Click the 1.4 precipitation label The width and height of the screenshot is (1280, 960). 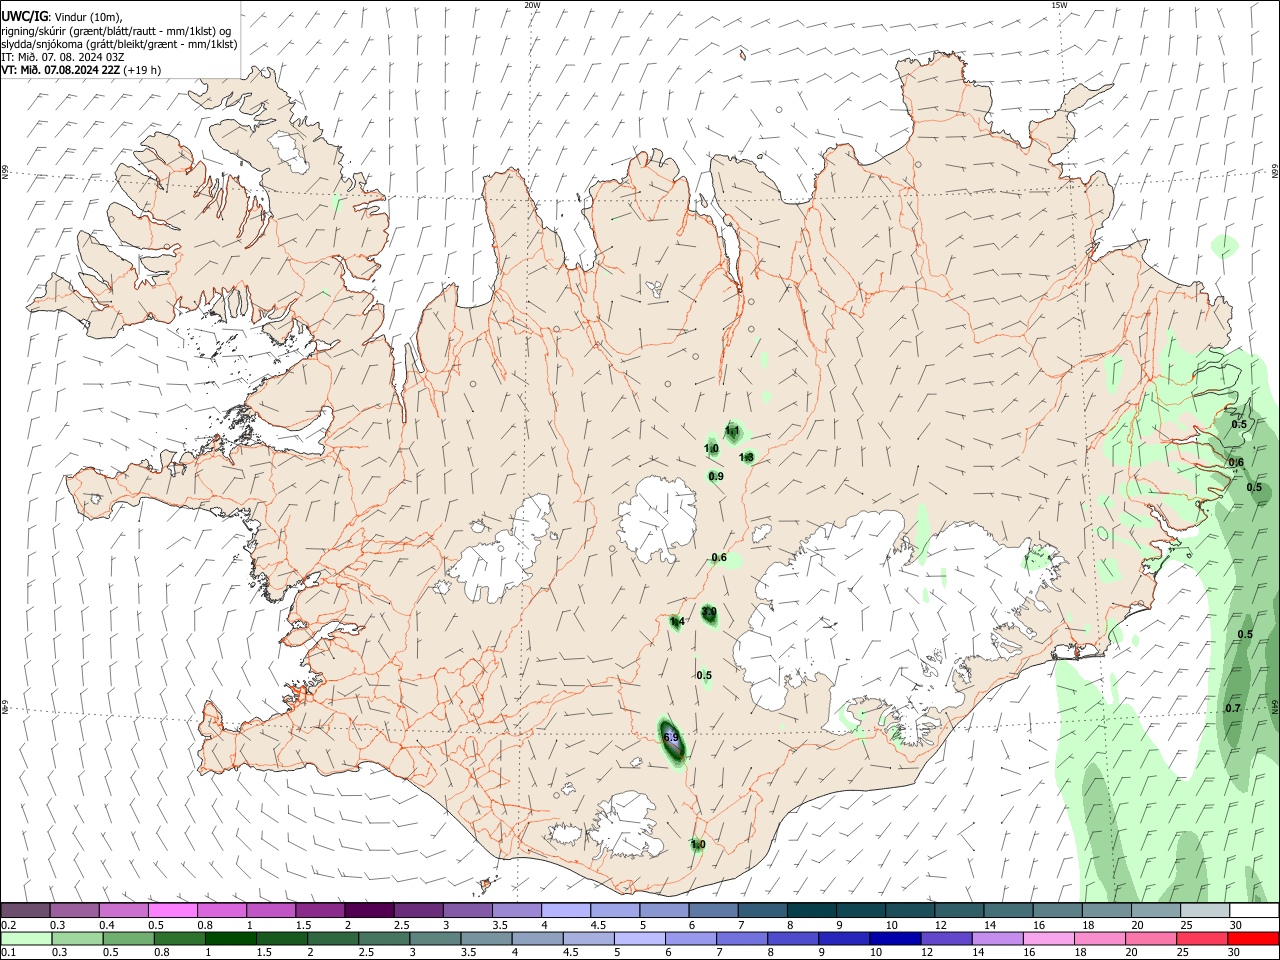[x=677, y=622]
